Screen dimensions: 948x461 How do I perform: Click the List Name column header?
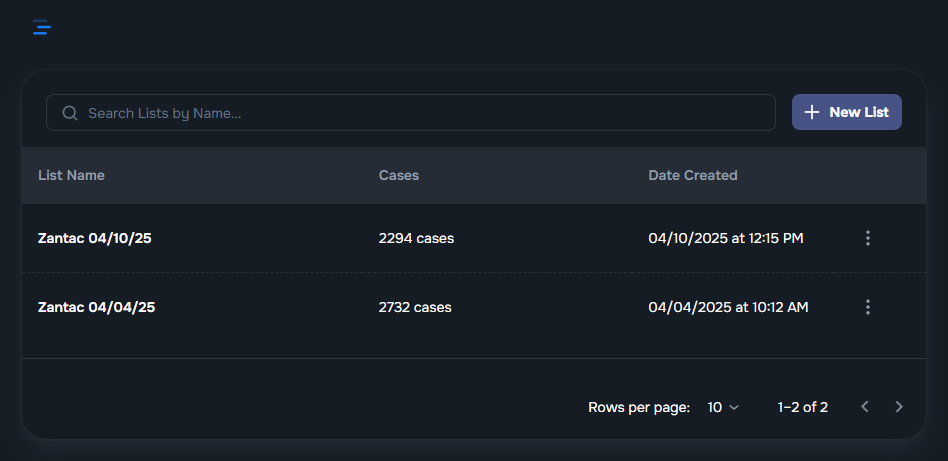(x=71, y=175)
